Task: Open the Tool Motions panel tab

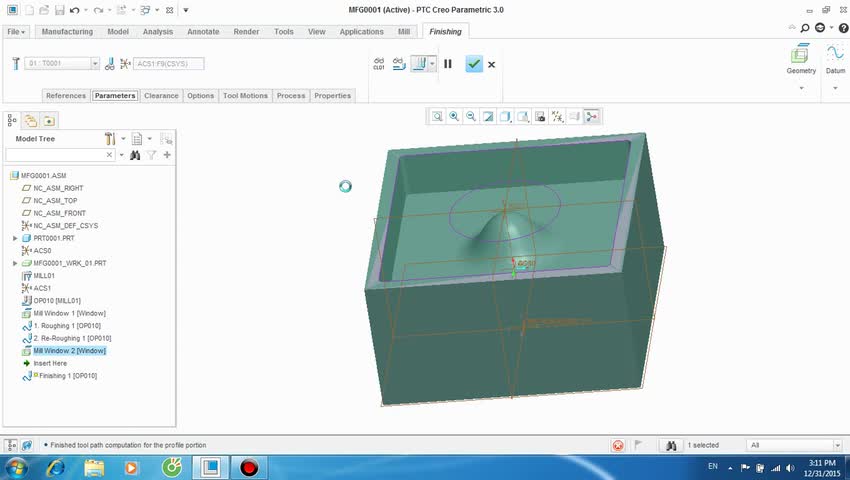Action: click(x=246, y=95)
